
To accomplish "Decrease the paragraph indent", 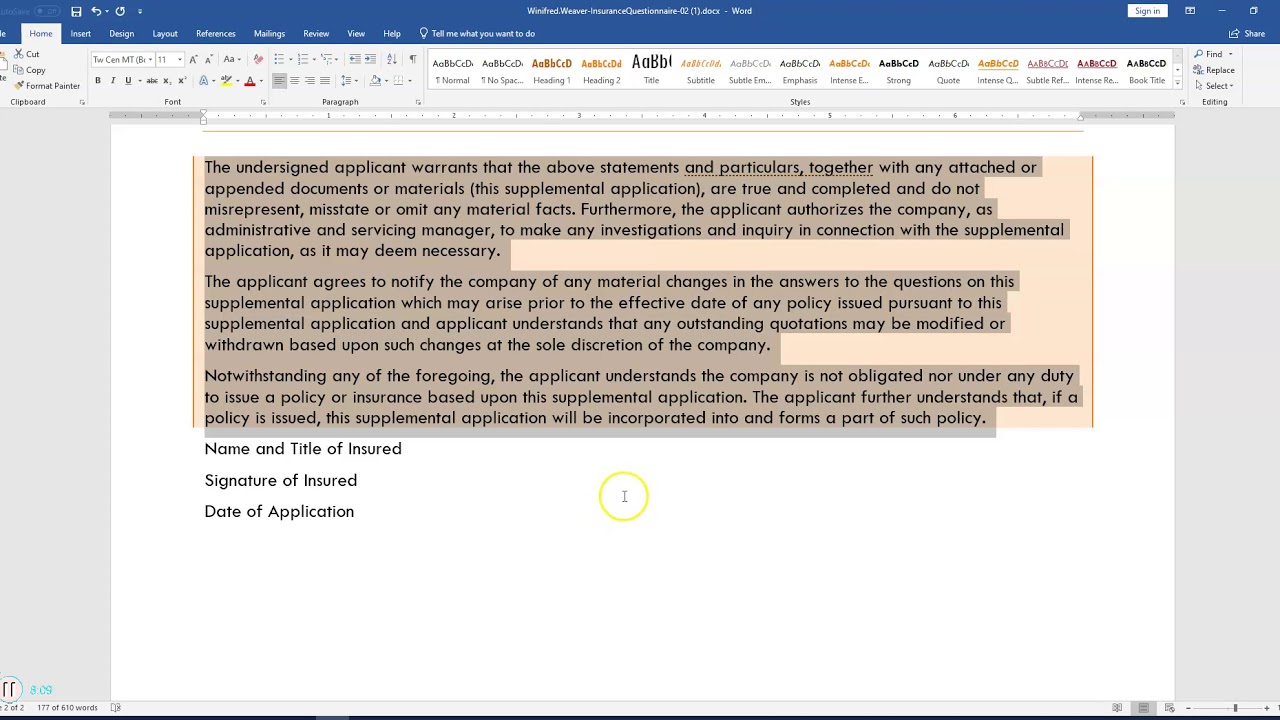I will pos(355,59).
